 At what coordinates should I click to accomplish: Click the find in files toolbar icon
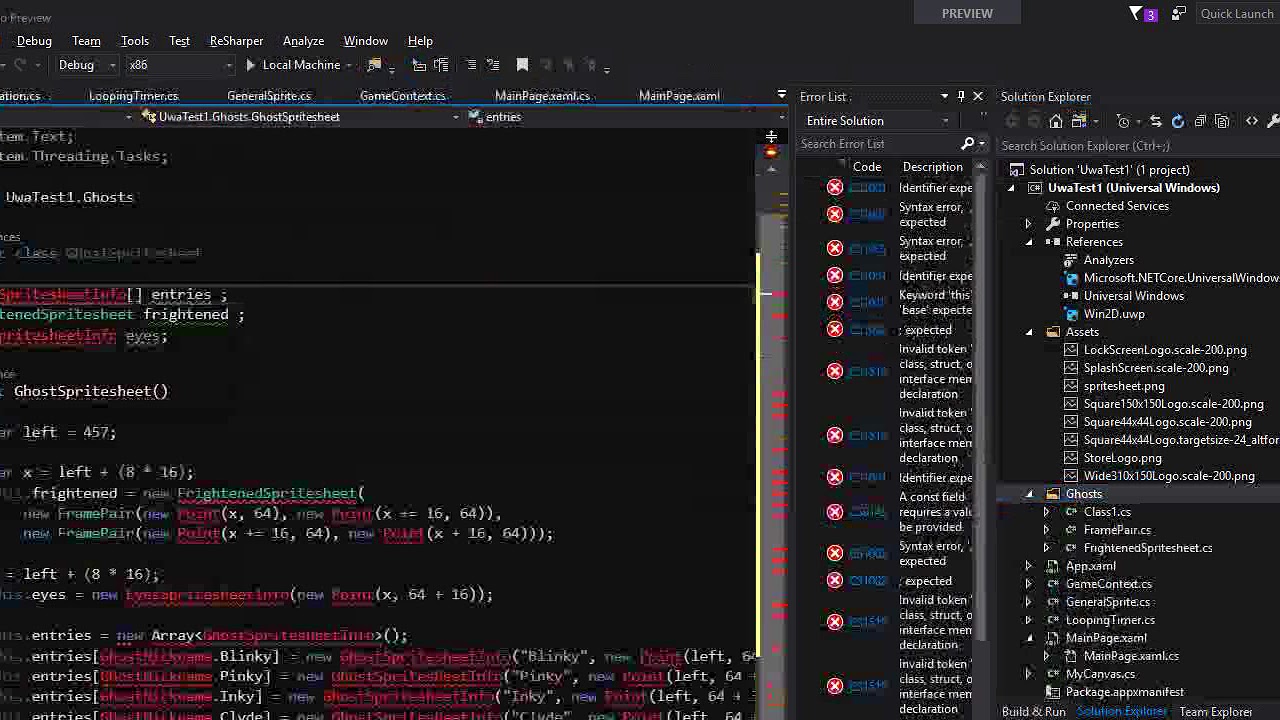pos(375,65)
